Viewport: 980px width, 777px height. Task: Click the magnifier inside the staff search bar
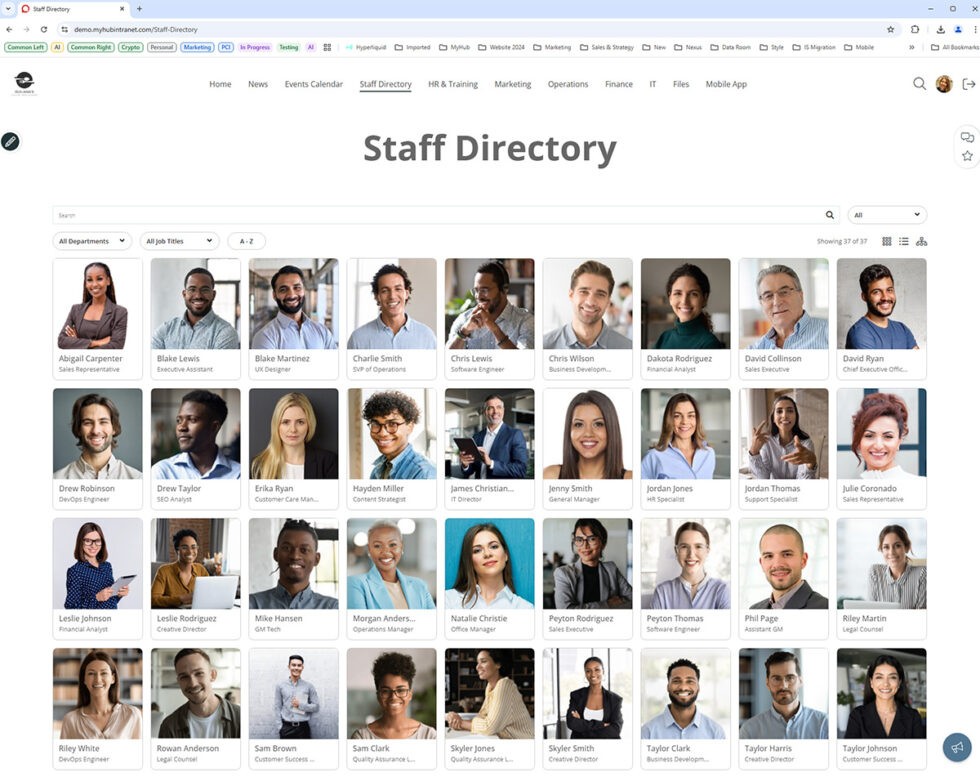coord(829,214)
